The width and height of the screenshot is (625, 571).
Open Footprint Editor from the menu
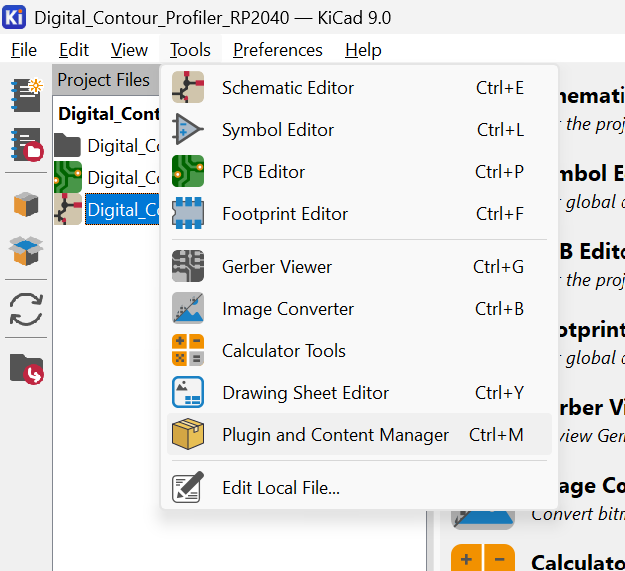coord(359,214)
